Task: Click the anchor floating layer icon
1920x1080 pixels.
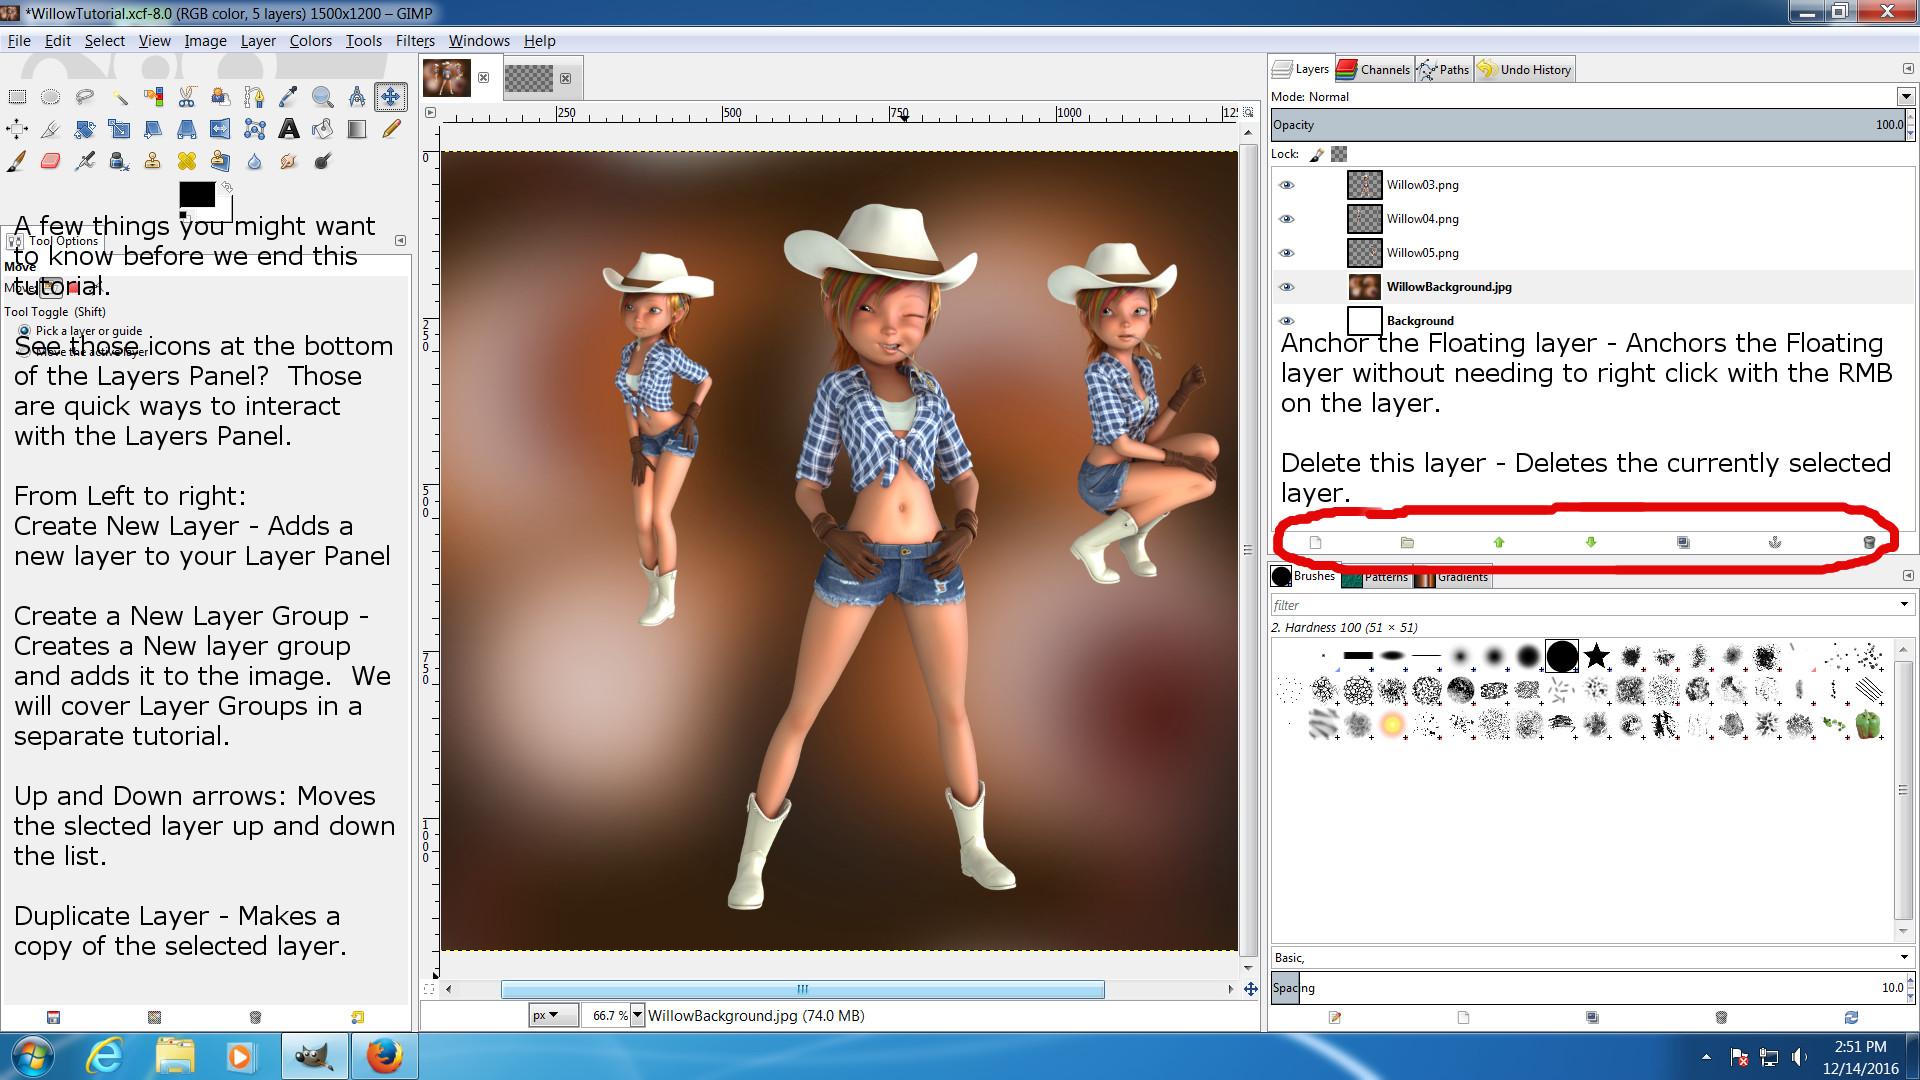Action: (1775, 542)
